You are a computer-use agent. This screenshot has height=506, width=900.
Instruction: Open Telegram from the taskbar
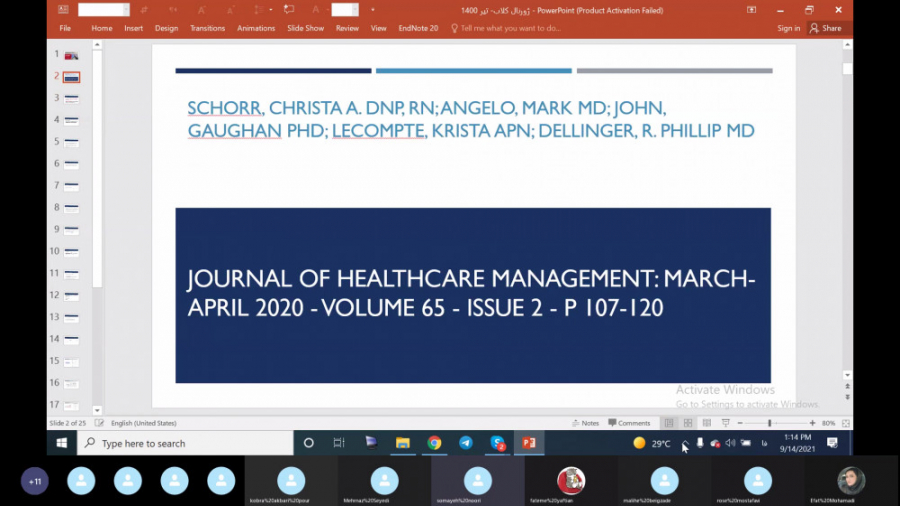(466, 443)
